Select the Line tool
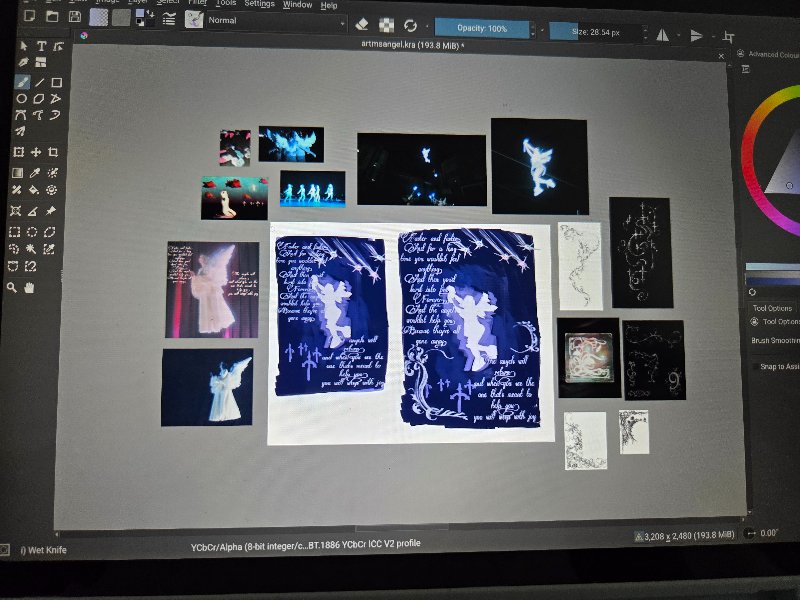Viewport: 800px width, 600px height. tap(39, 82)
